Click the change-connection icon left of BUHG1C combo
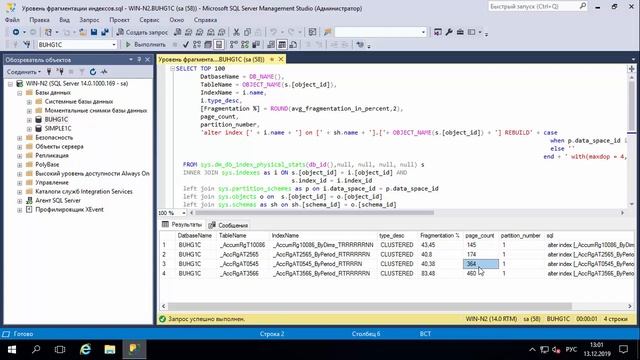This screenshot has width=640, height=360. 27,44
